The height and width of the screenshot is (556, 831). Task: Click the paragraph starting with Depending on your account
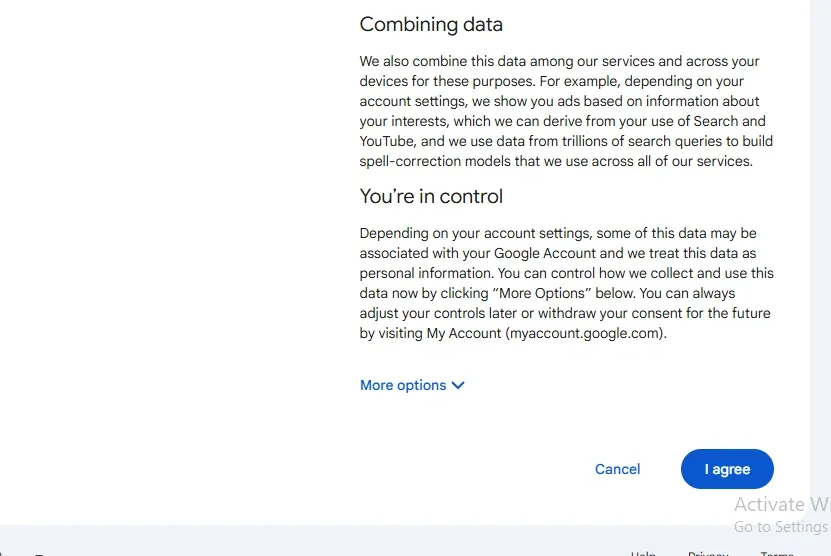pyautogui.click(x=566, y=283)
